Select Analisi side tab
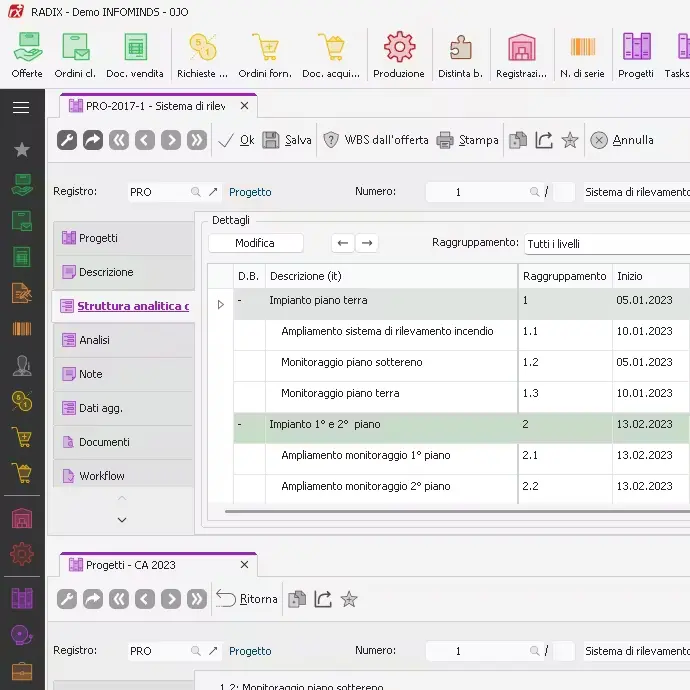Screen dimensions: 690x690 124,340
